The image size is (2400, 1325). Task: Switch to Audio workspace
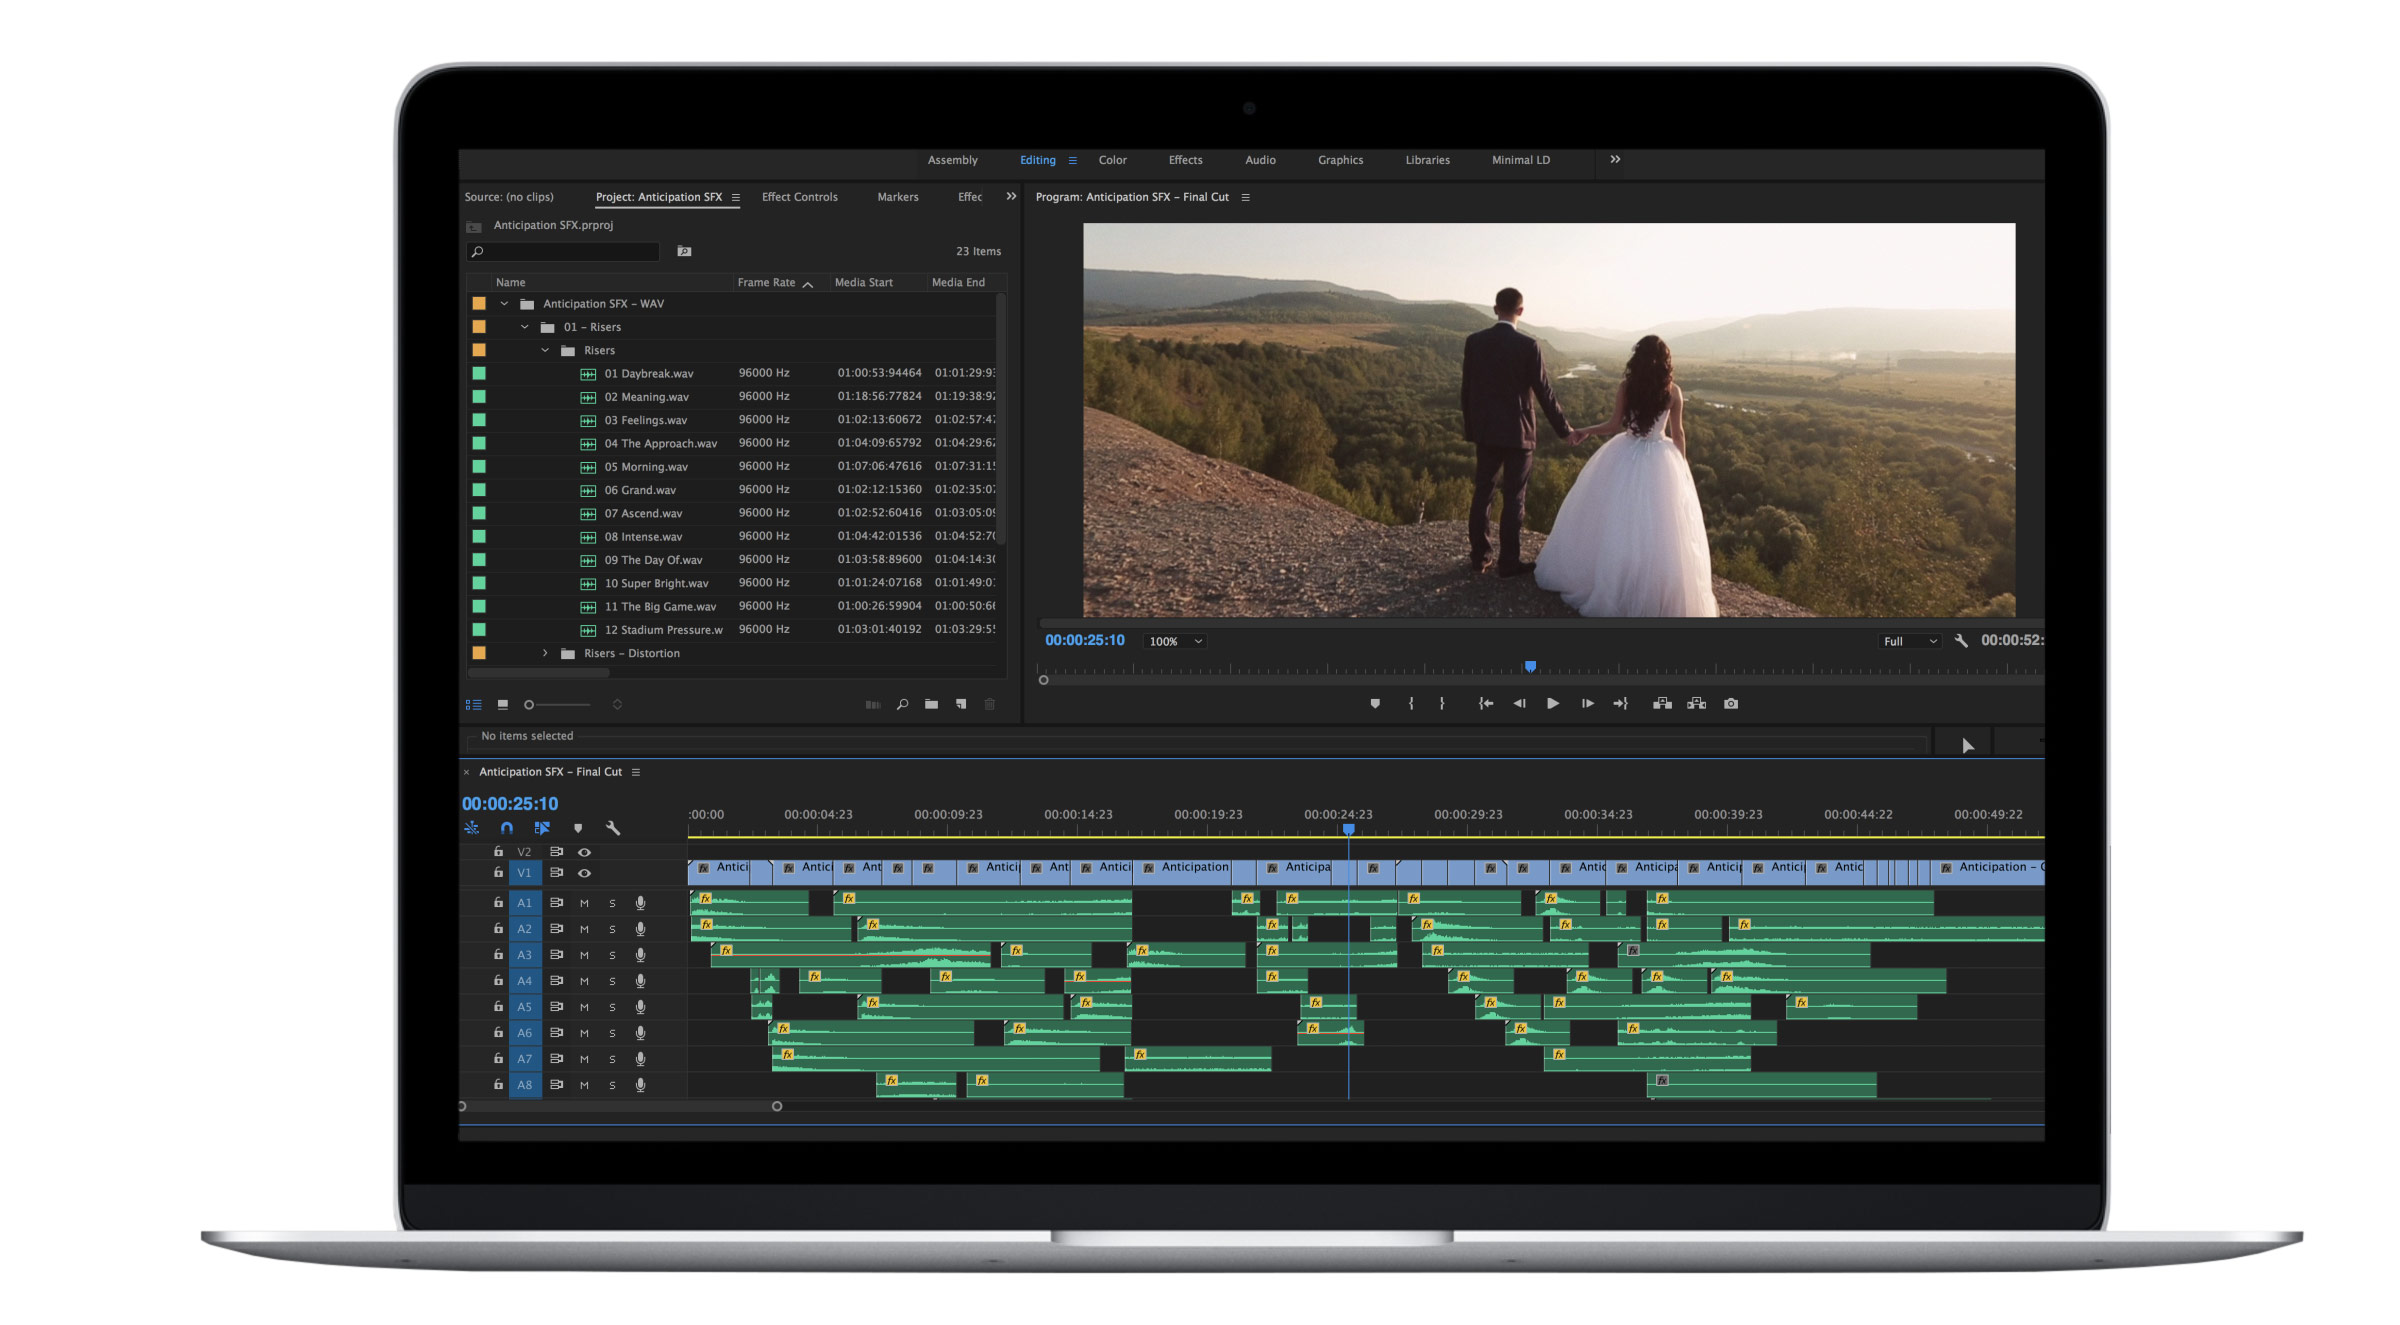click(x=1260, y=161)
